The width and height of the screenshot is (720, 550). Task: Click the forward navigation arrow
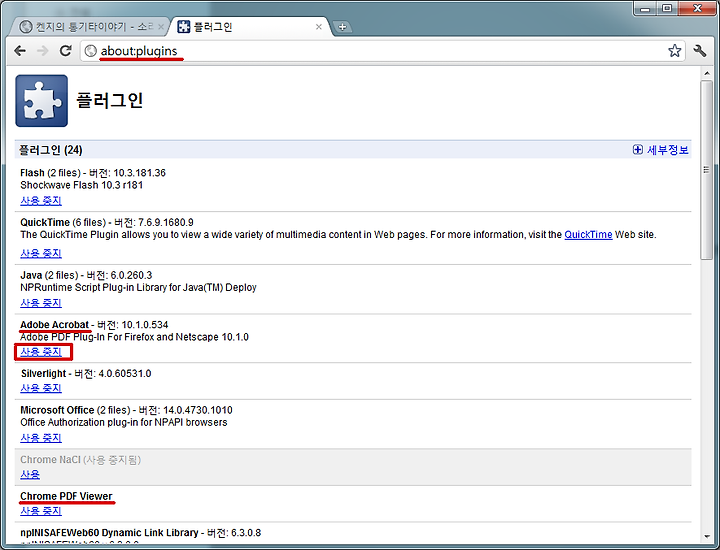pyautogui.click(x=42, y=51)
